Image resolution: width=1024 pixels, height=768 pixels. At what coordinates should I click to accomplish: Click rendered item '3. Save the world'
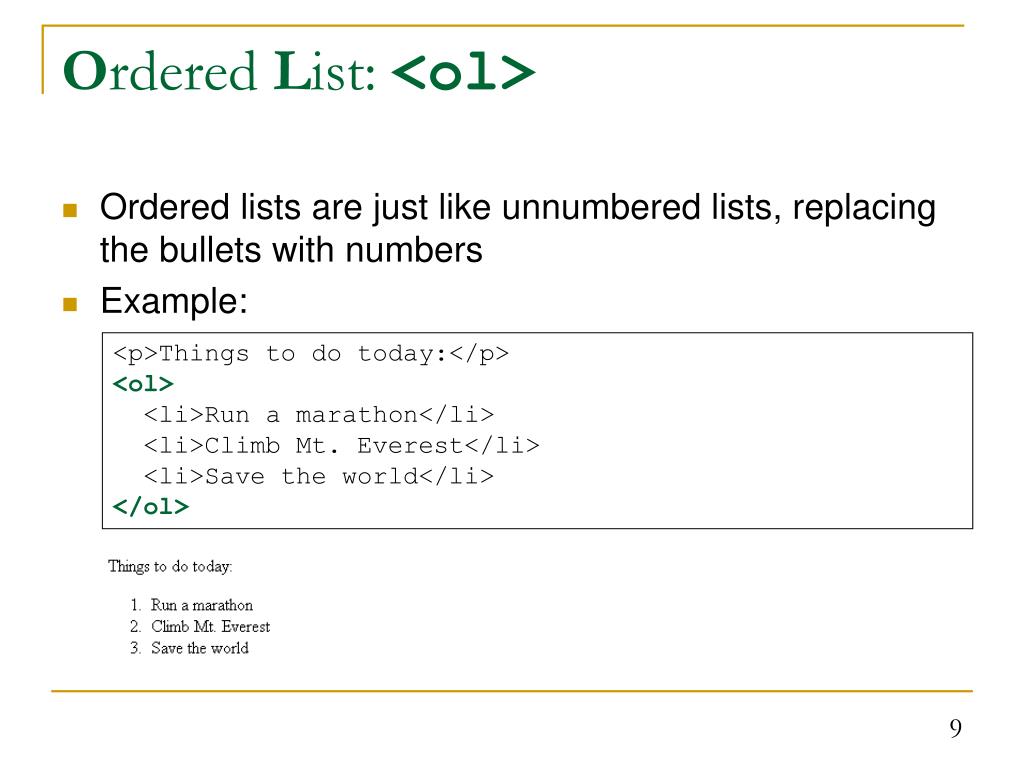pos(189,648)
